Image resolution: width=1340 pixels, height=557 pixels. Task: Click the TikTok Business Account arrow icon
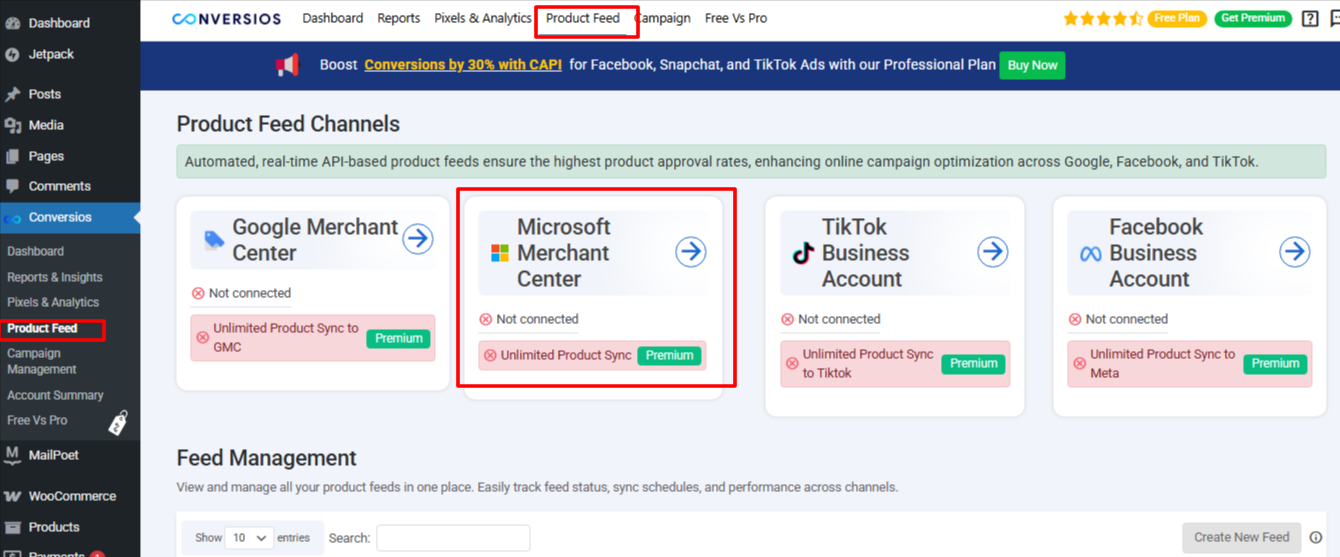point(992,252)
